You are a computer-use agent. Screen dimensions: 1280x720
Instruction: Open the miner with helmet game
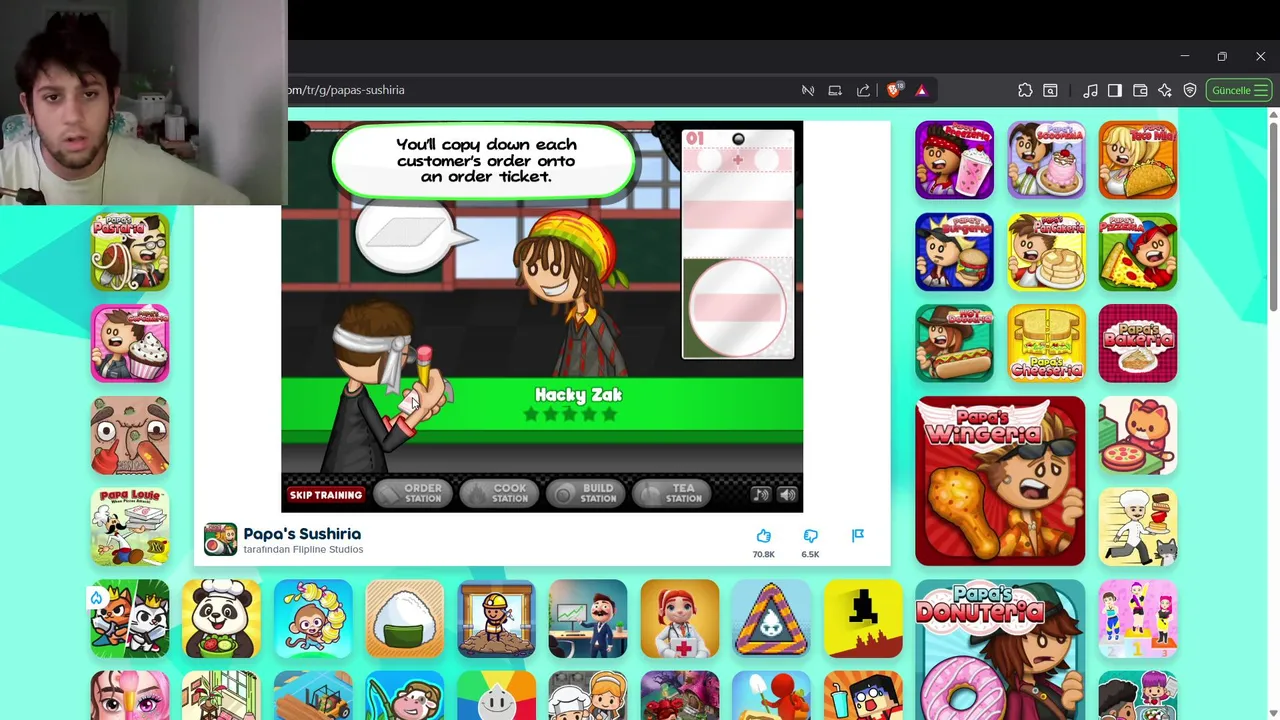tap(496, 619)
